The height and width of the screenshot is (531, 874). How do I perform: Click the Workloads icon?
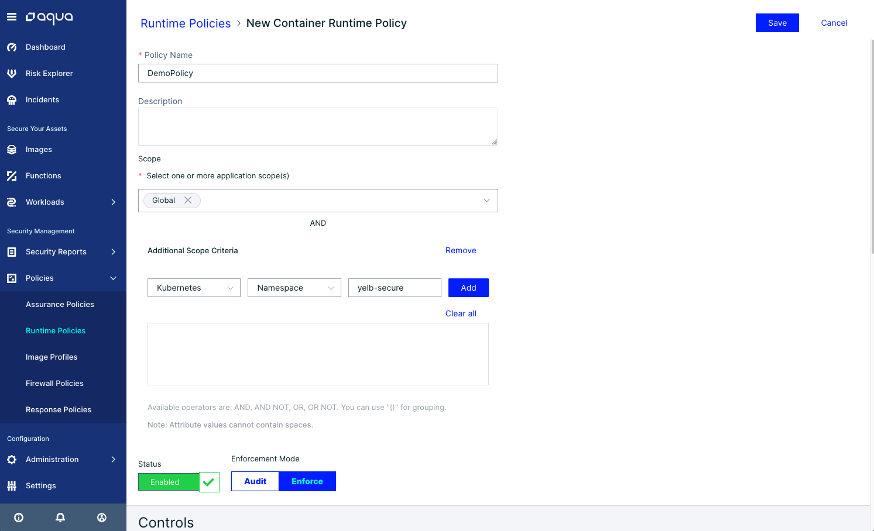[12, 202]
